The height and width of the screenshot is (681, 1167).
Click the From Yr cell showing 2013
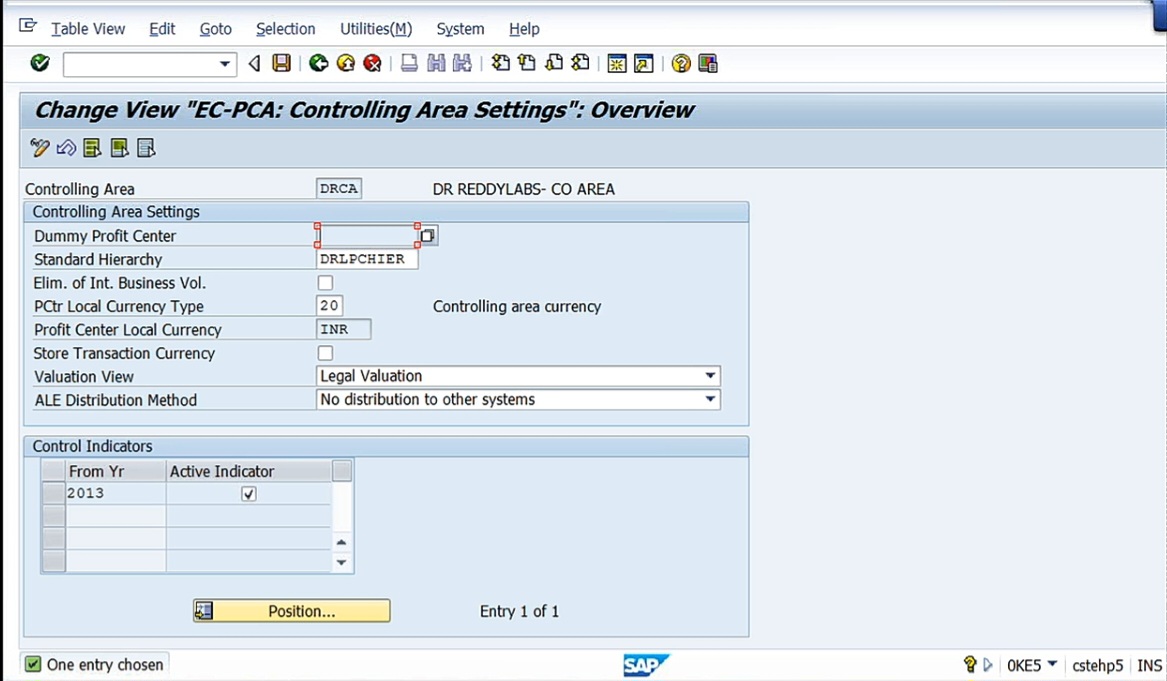[115, 493]
